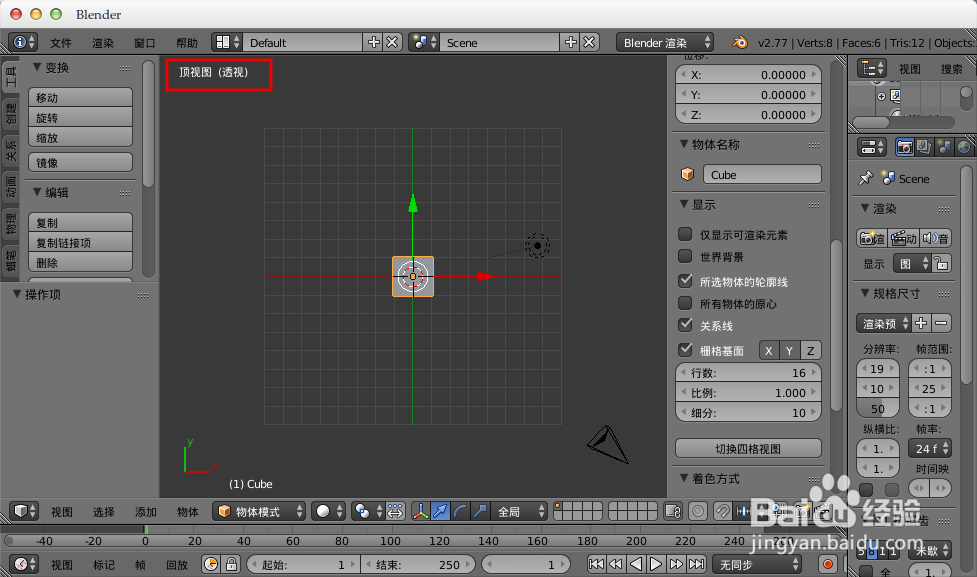Viewport: 977px width, 577px height.
Task: Toggle proportional editing circle icon
Action: pos(698,512)
